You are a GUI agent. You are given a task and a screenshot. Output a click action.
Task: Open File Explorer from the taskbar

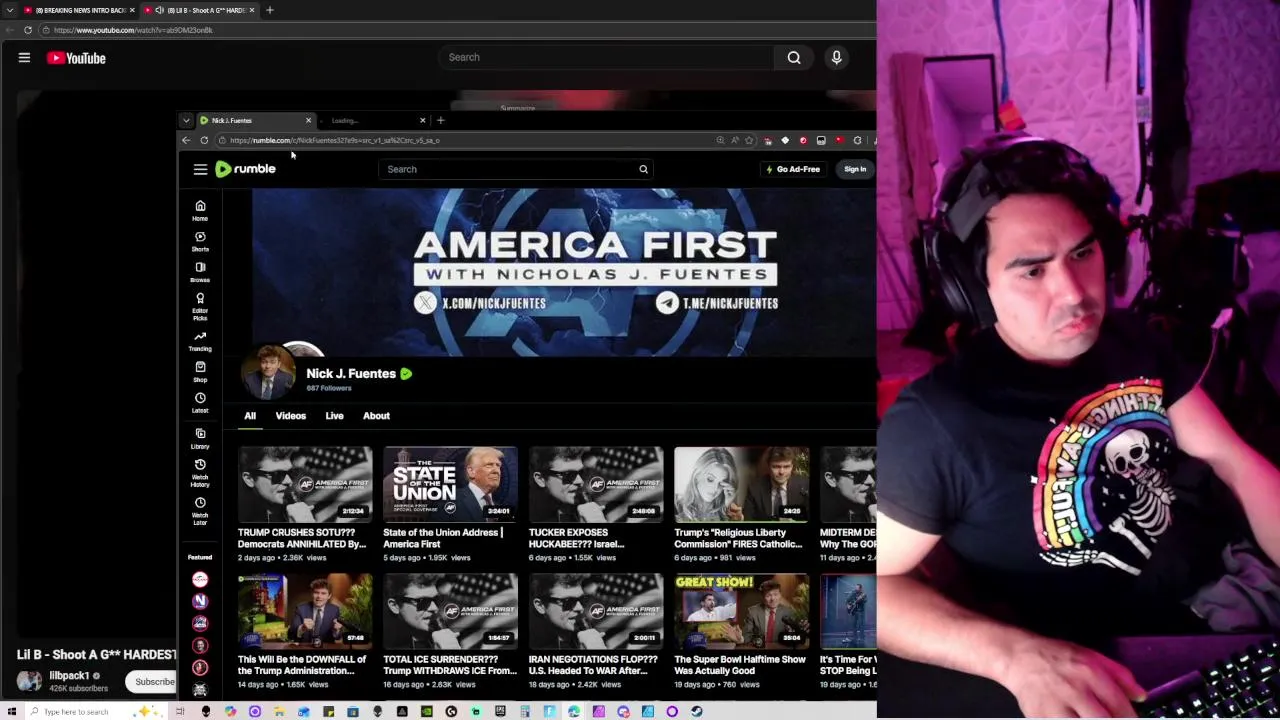click(279, 711)
